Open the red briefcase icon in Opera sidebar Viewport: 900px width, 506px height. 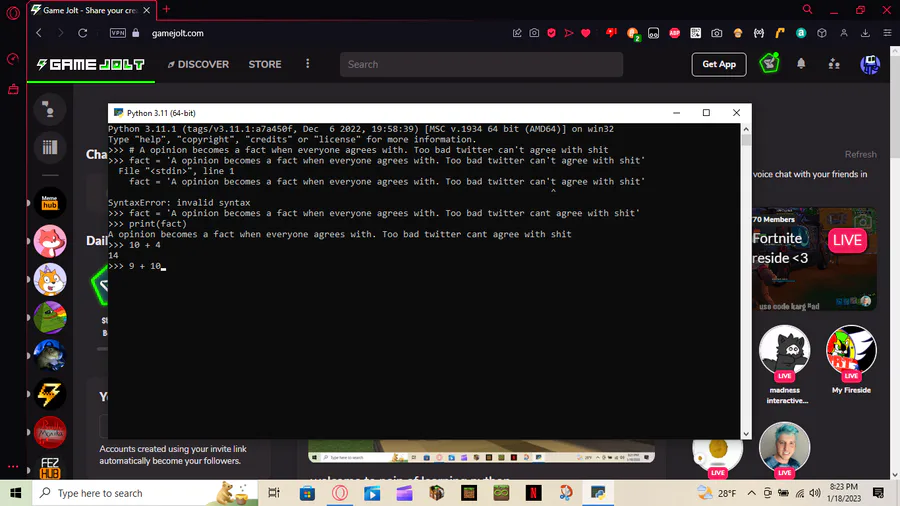(x=13, y=89)
